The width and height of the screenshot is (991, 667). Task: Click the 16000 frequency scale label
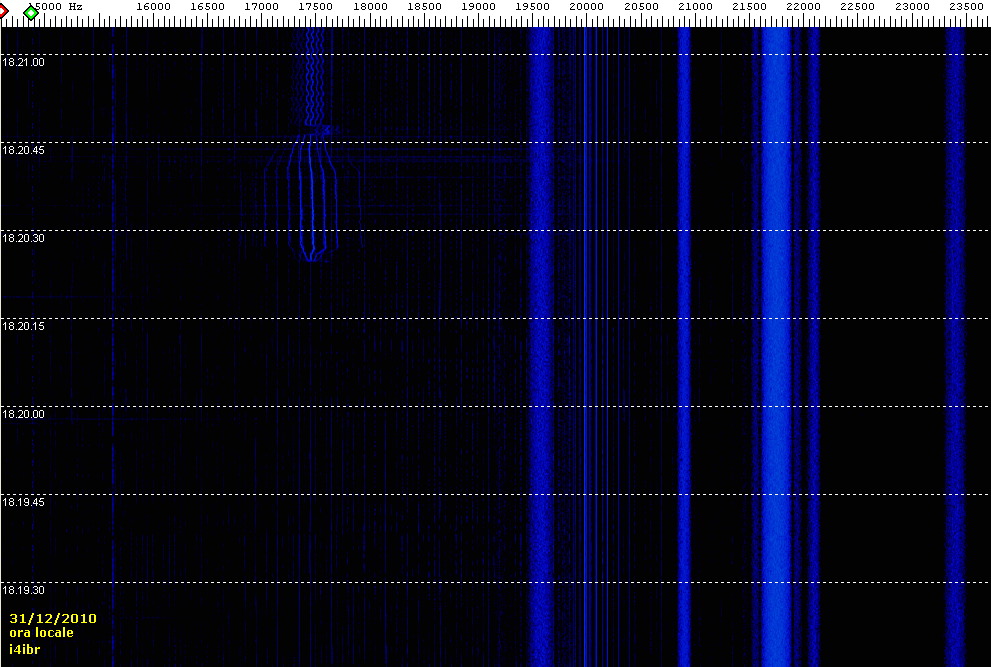(x=154, y=6)
